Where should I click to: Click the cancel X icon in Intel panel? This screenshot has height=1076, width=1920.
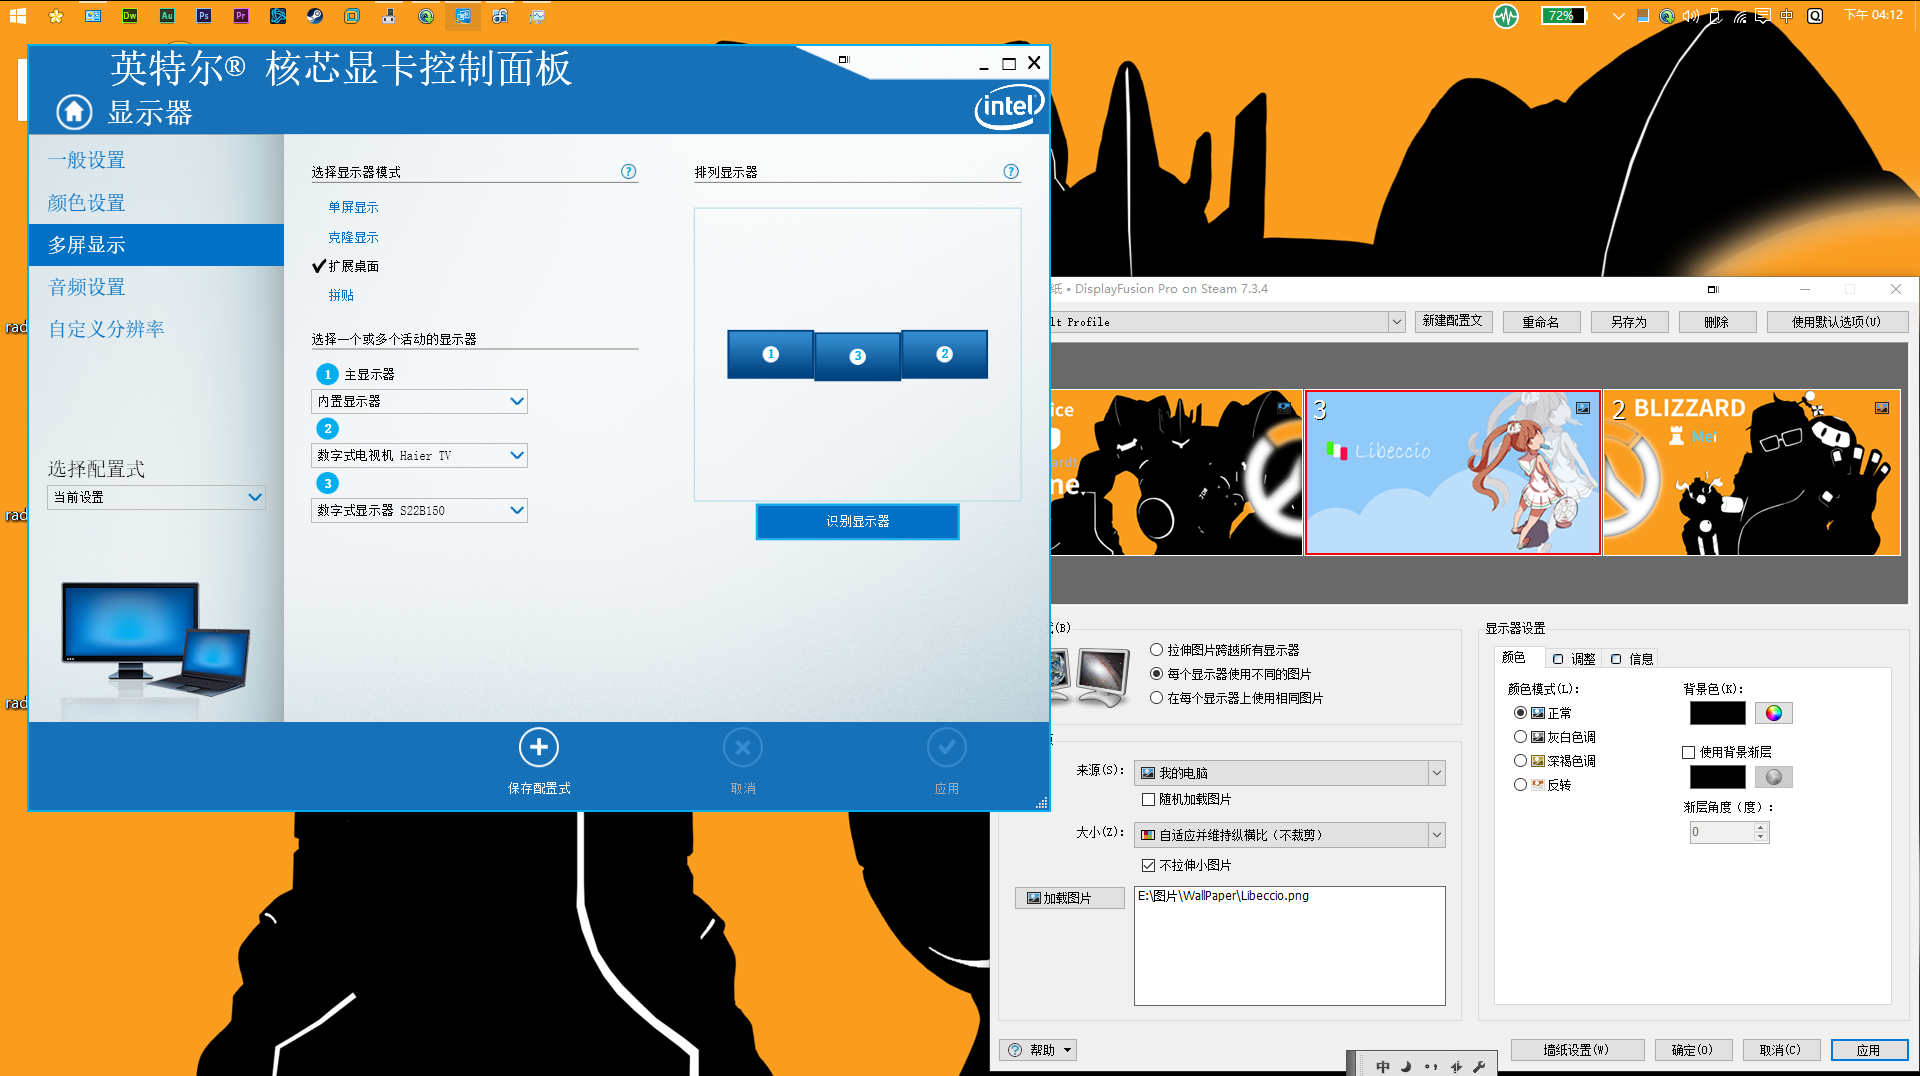pyautogui.click(x=743, y=747)
